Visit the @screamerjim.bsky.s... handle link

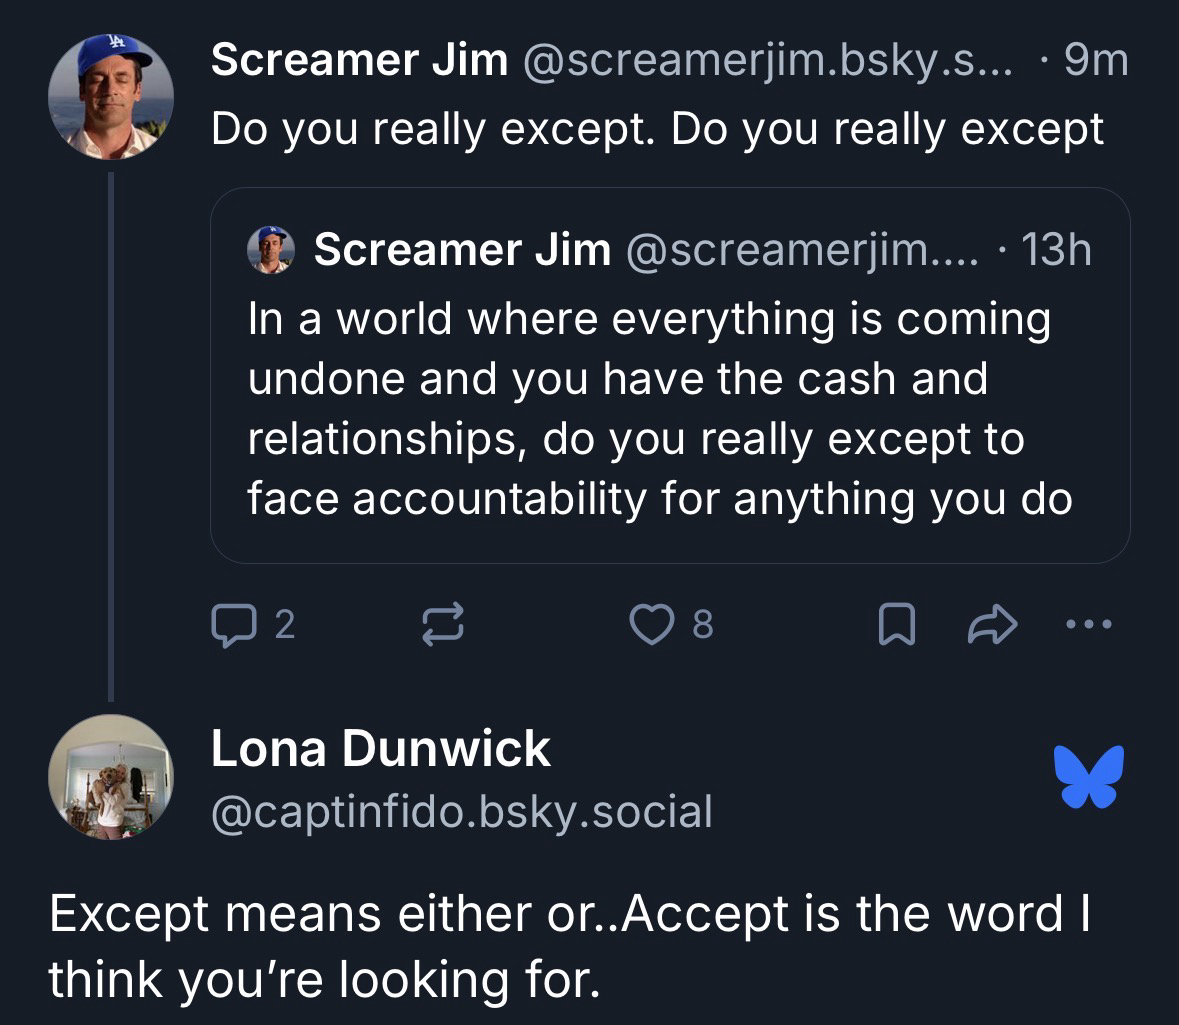(765, 62)
